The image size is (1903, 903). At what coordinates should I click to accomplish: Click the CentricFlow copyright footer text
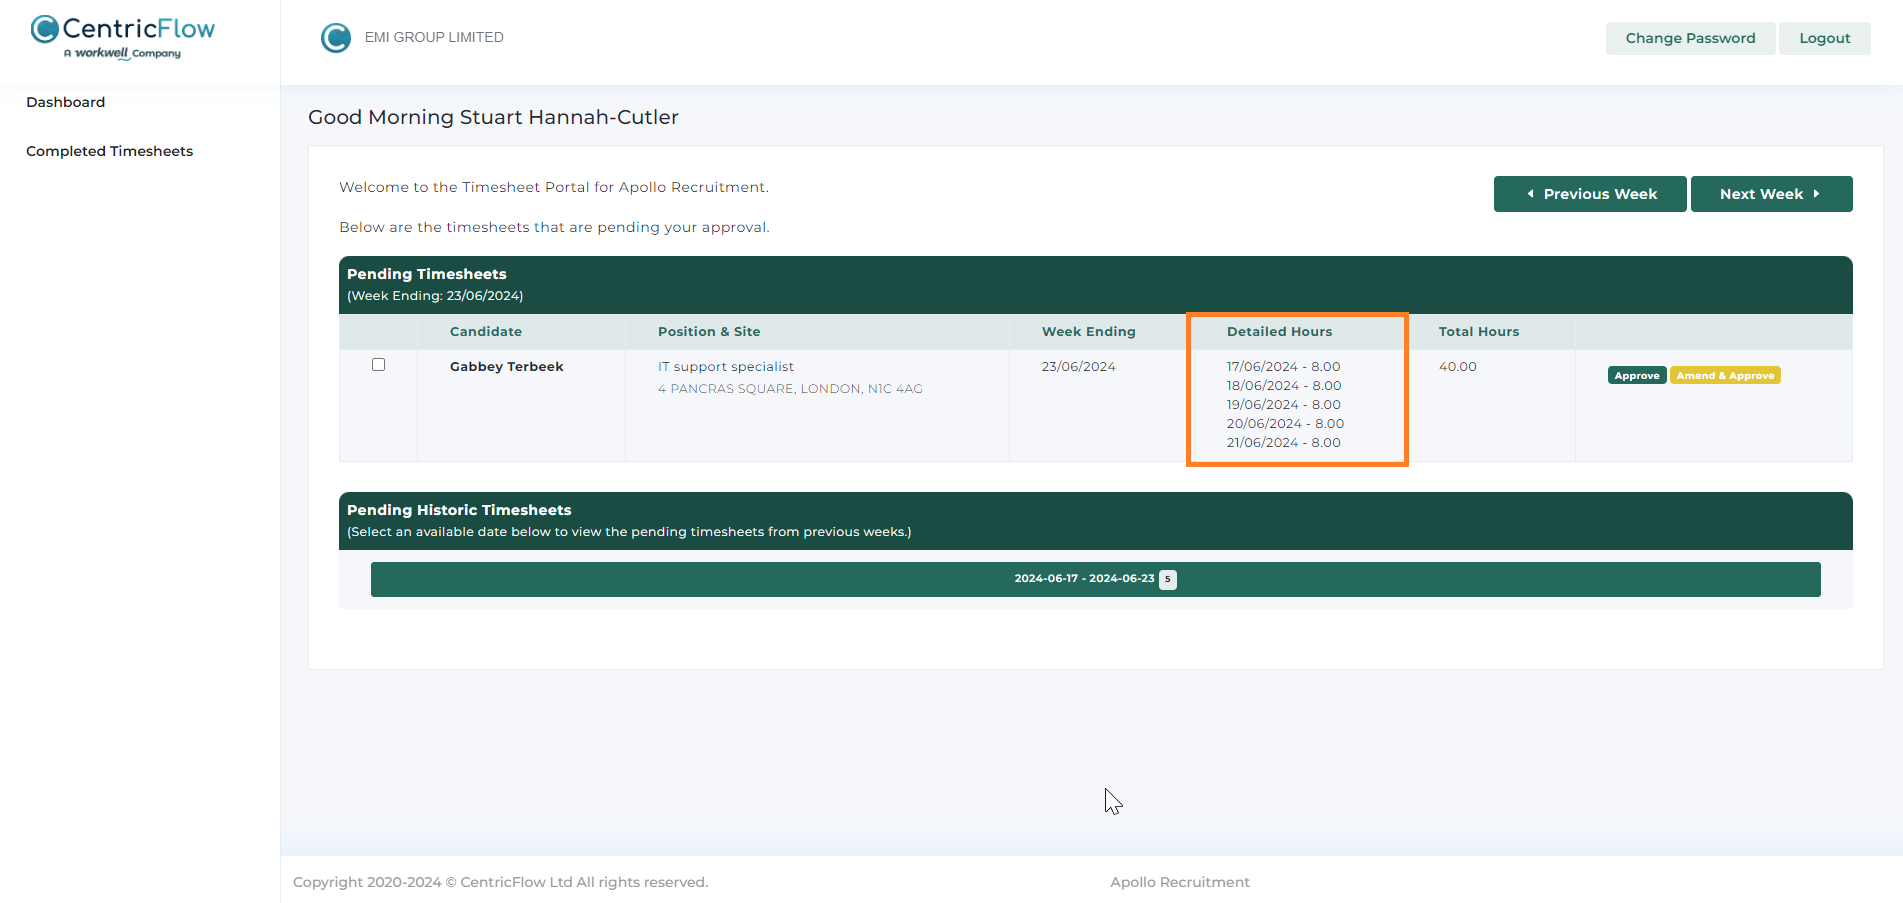point(500,882)
